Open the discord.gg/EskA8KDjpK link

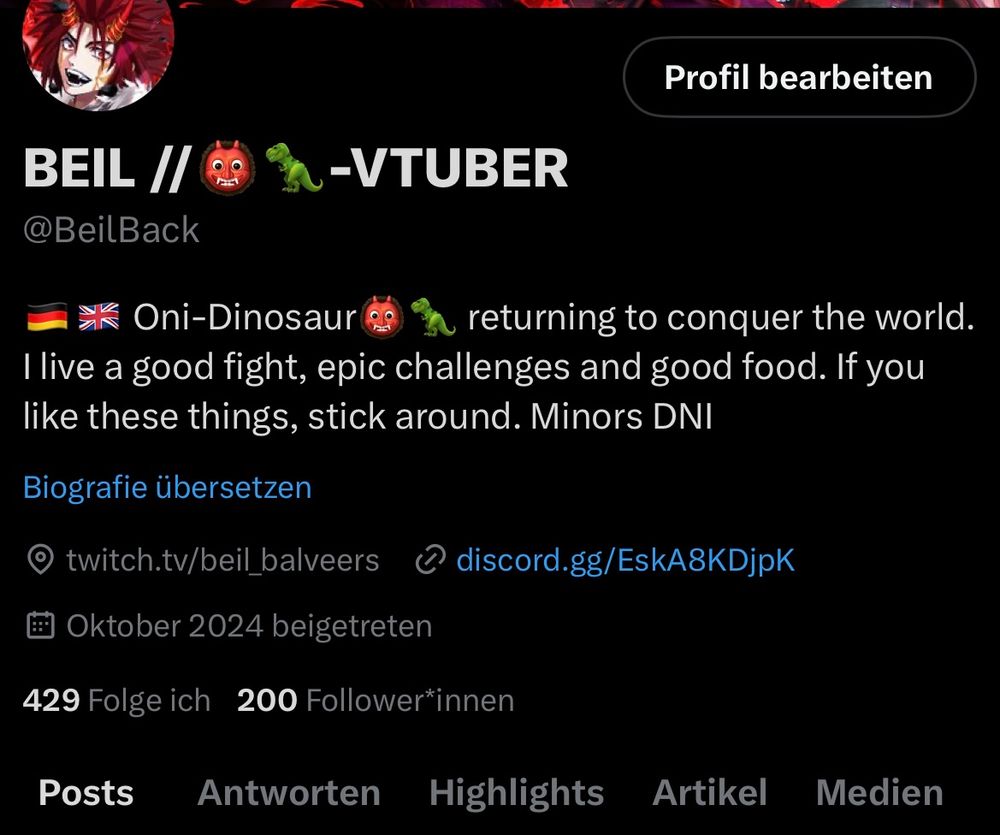tap(626, 560)
